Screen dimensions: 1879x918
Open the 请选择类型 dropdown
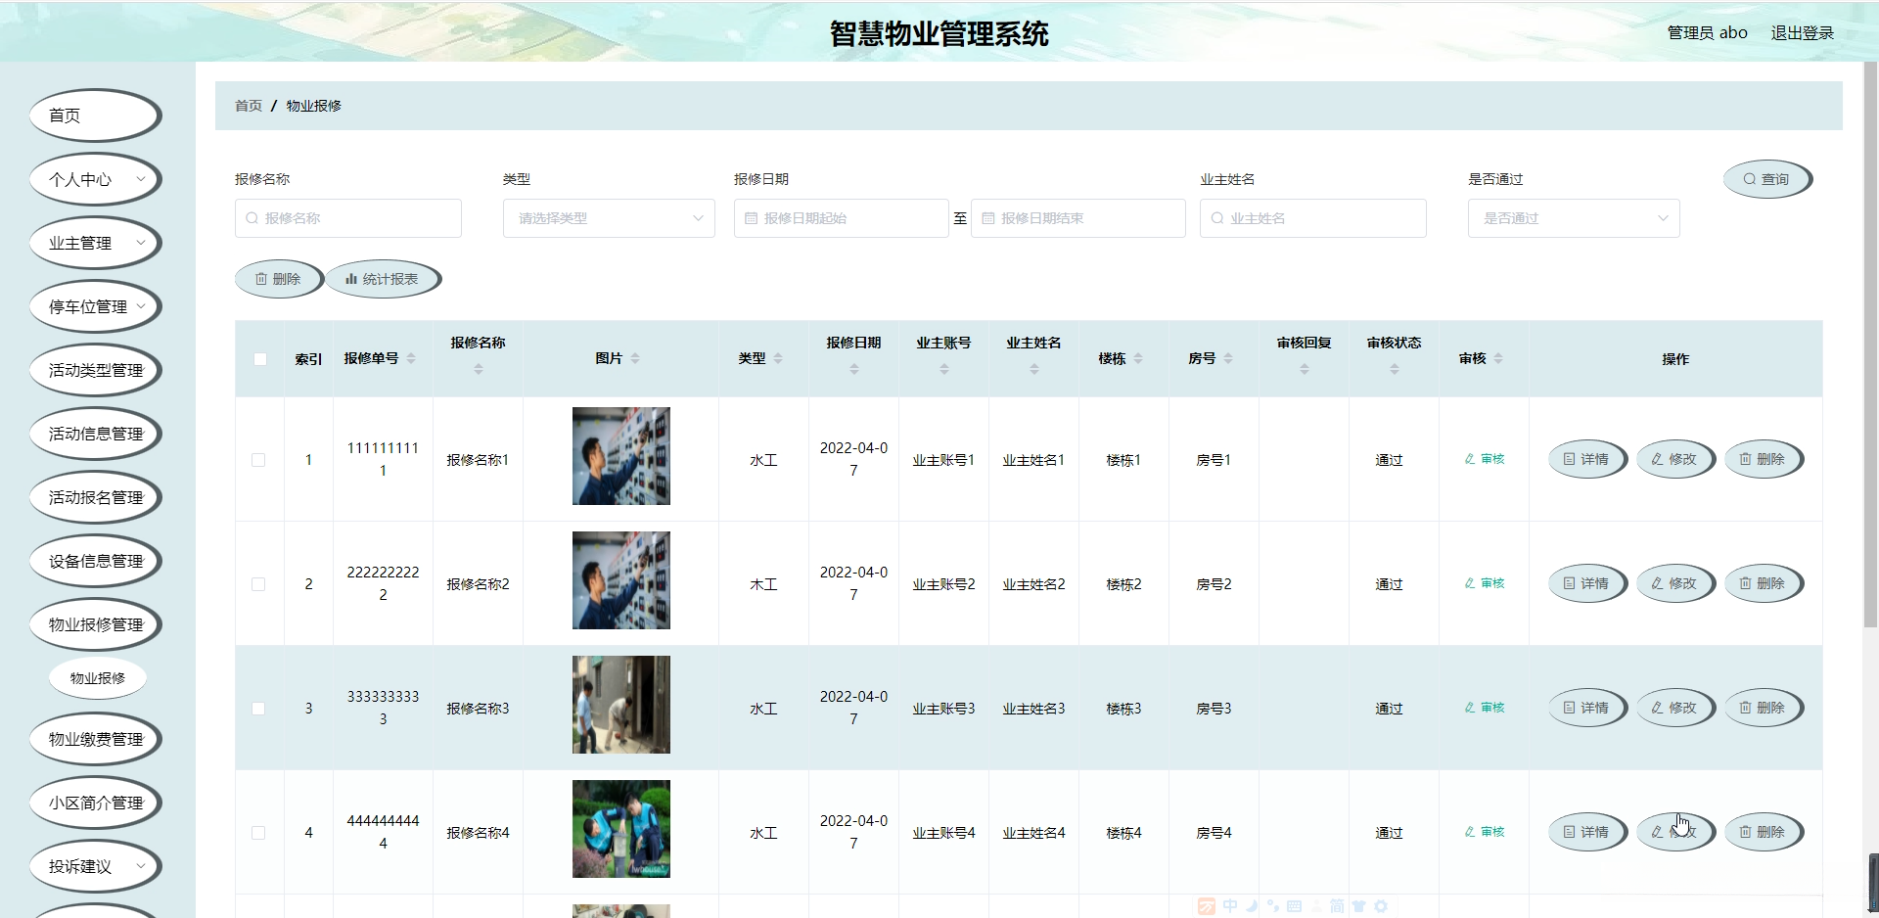(x=608, y=218)
